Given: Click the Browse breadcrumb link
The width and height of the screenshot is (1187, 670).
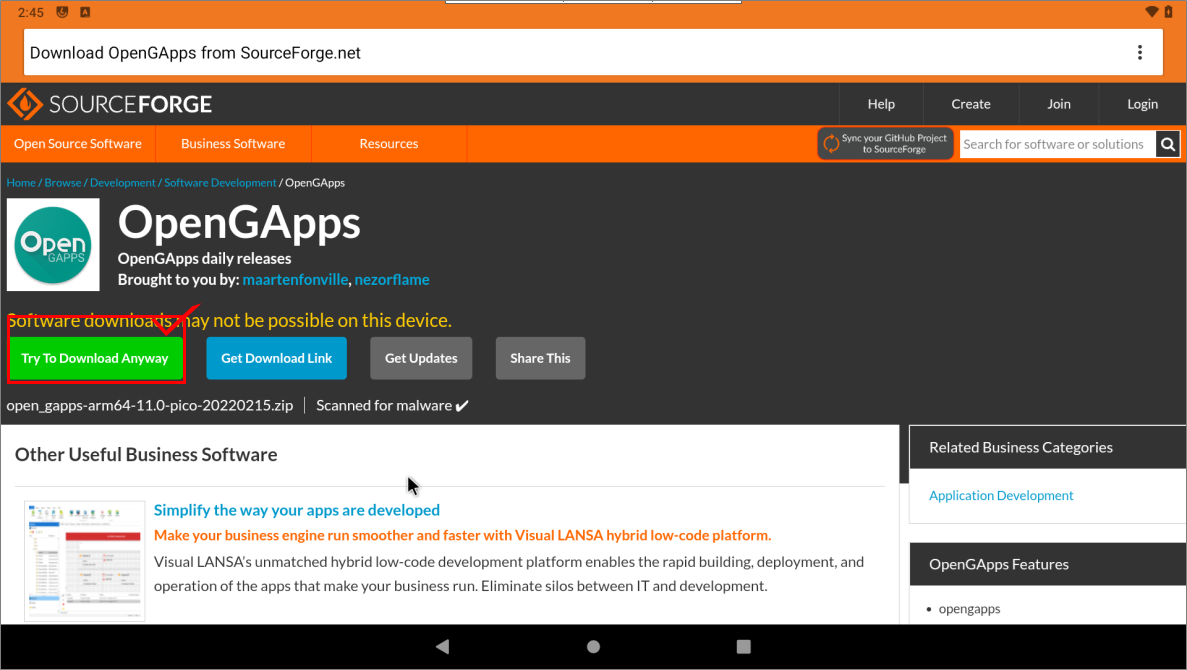Looking at the screenshot, I should coord(63,182).
